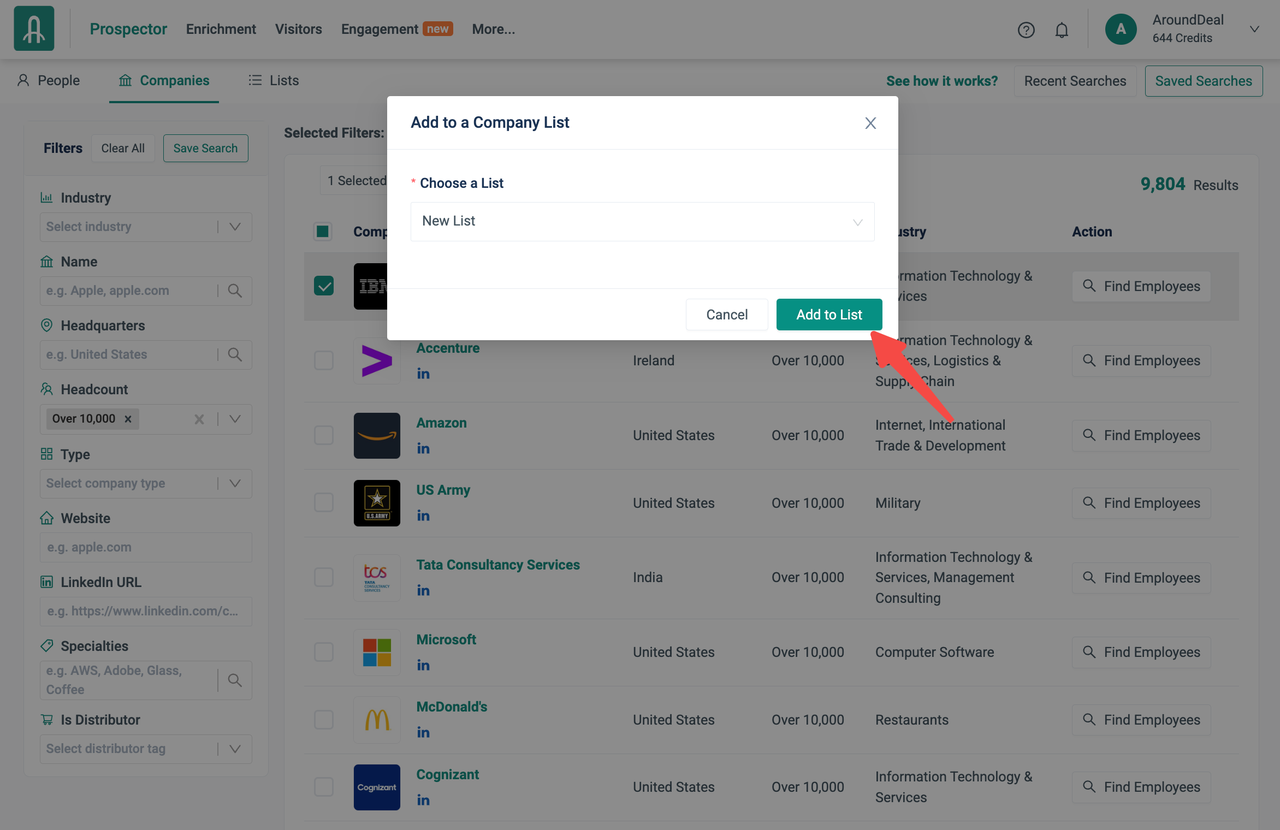Switch to the People tab

point(48,81)
